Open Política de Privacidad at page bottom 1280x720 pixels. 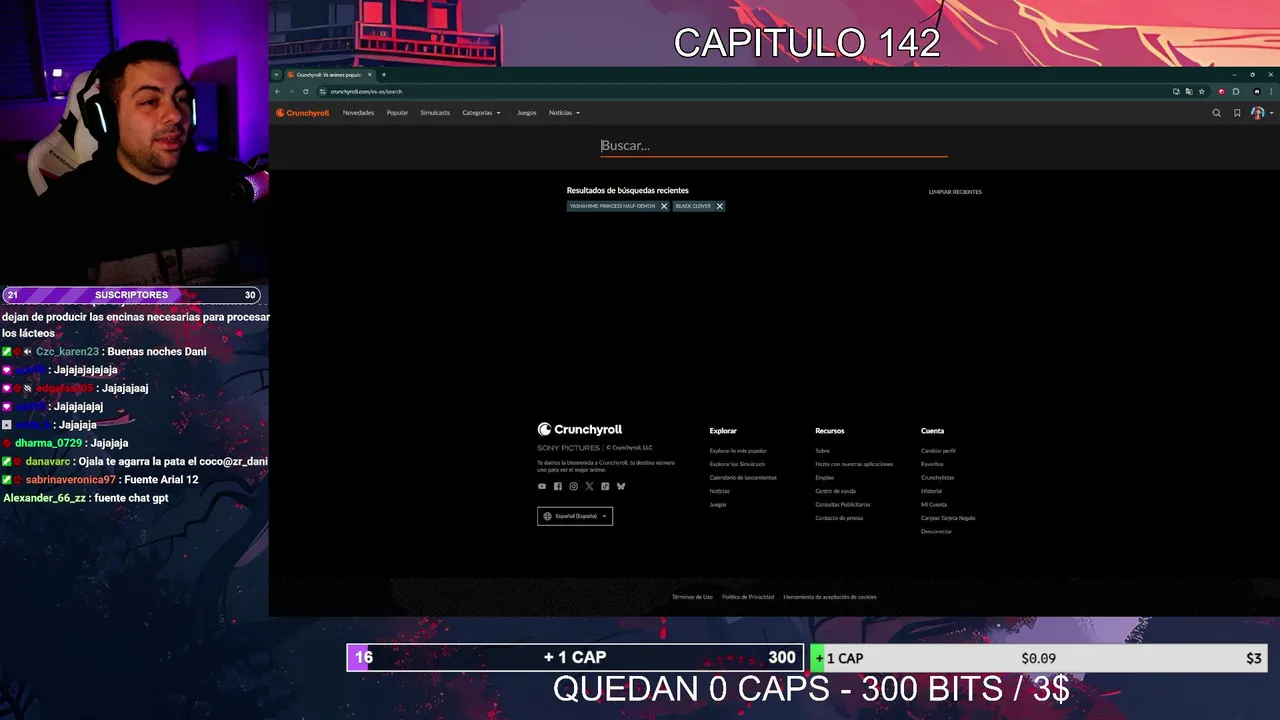click(748, 597)
